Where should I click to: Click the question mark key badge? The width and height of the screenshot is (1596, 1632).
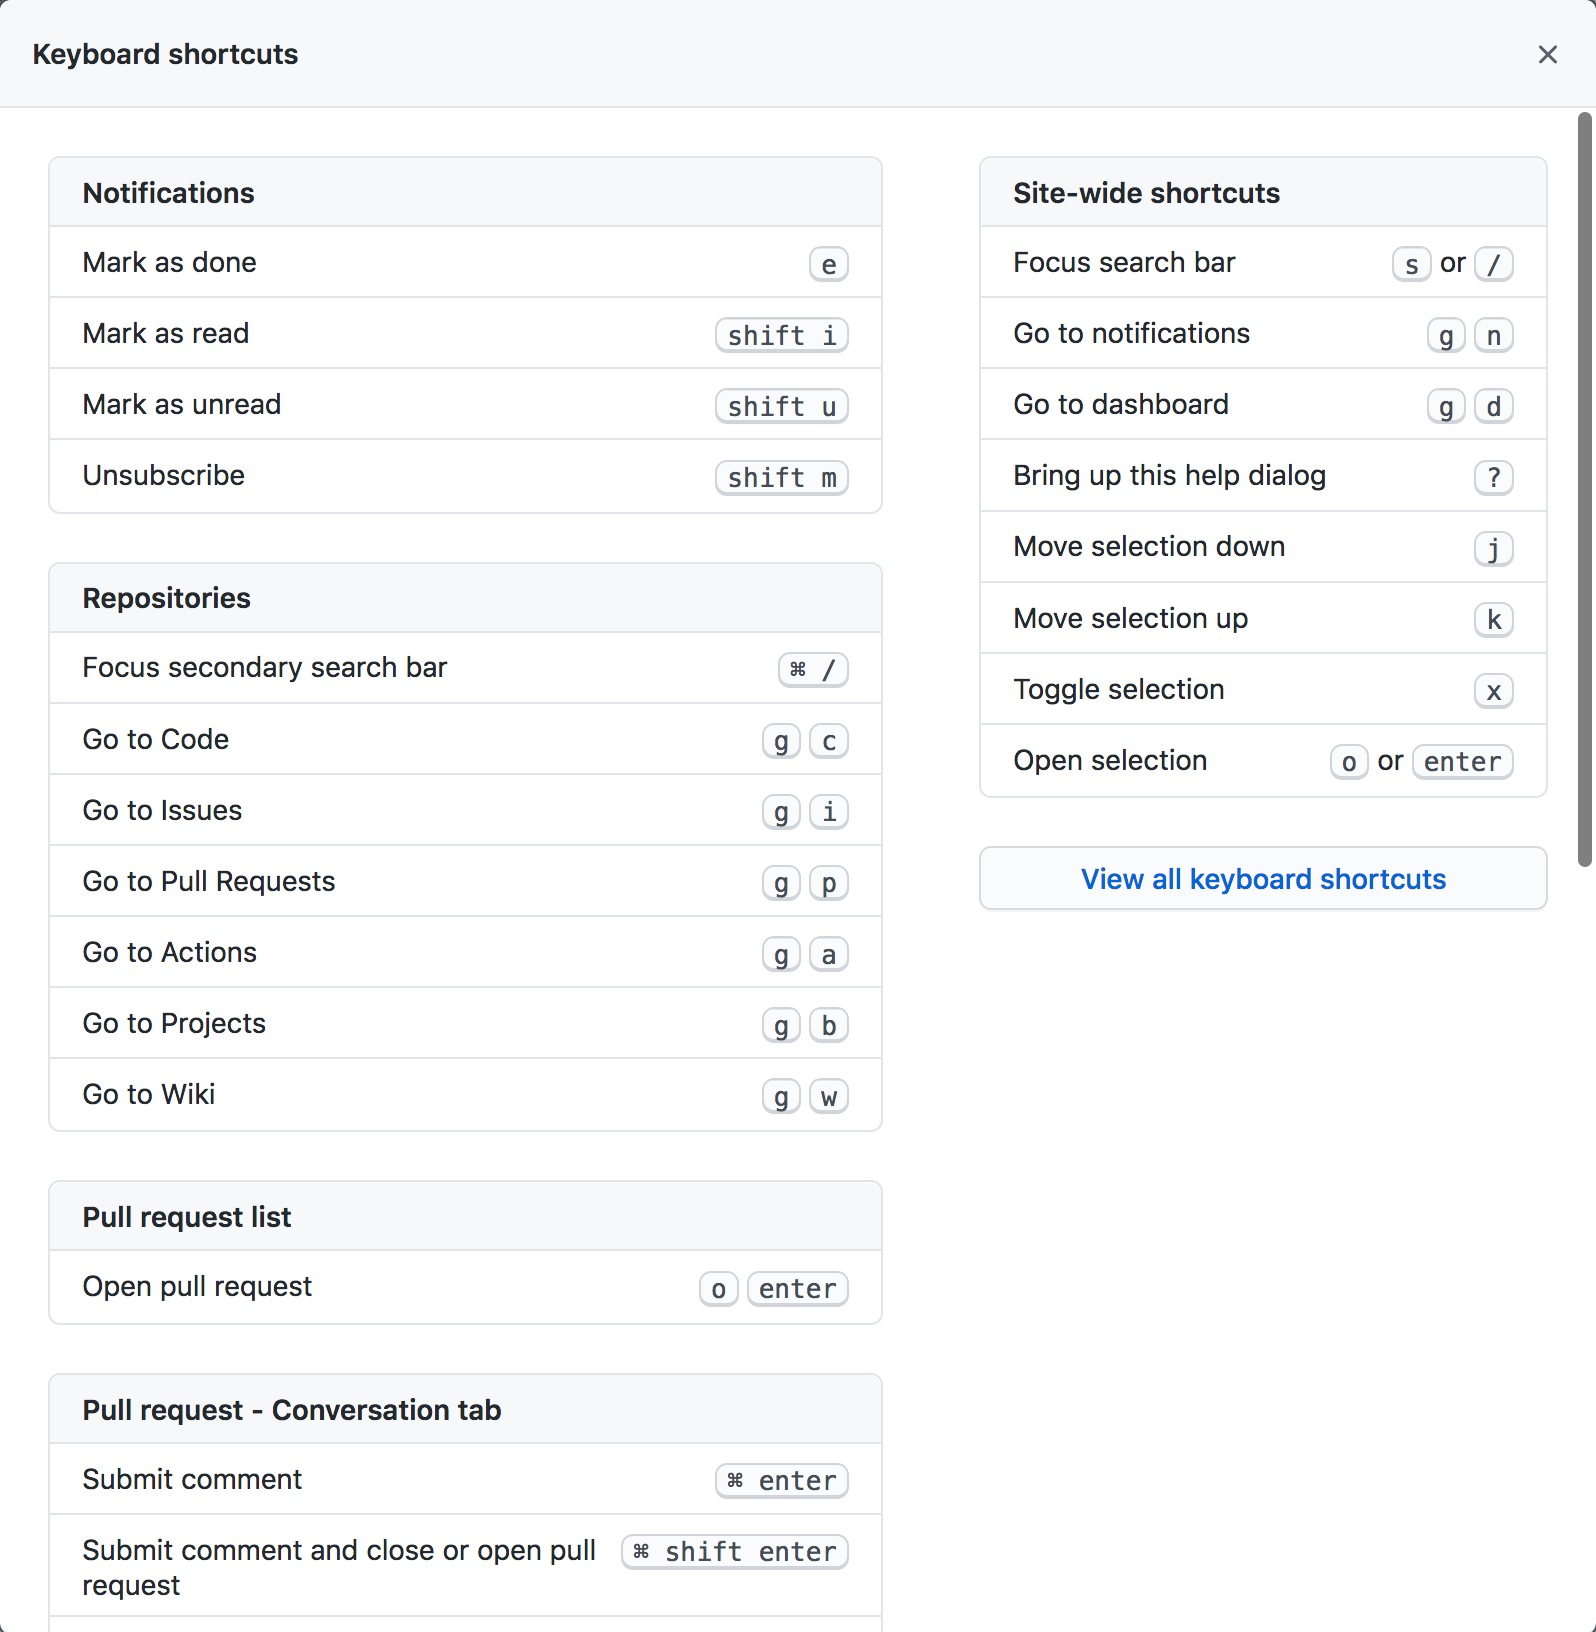tap(1493, 477)
